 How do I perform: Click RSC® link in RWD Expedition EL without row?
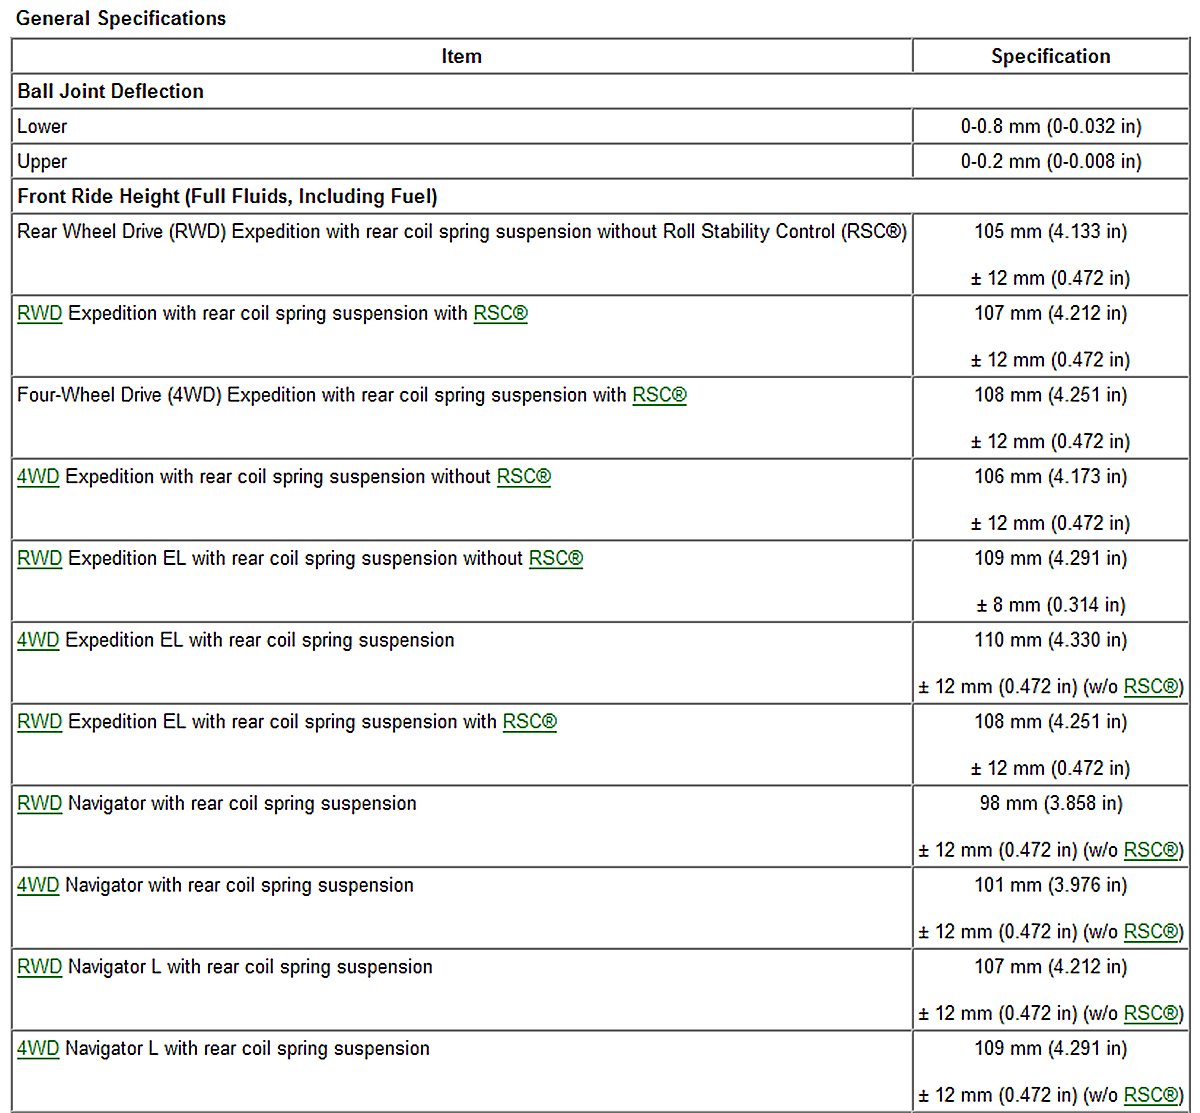pyautogui.click(x=555, y=559)
